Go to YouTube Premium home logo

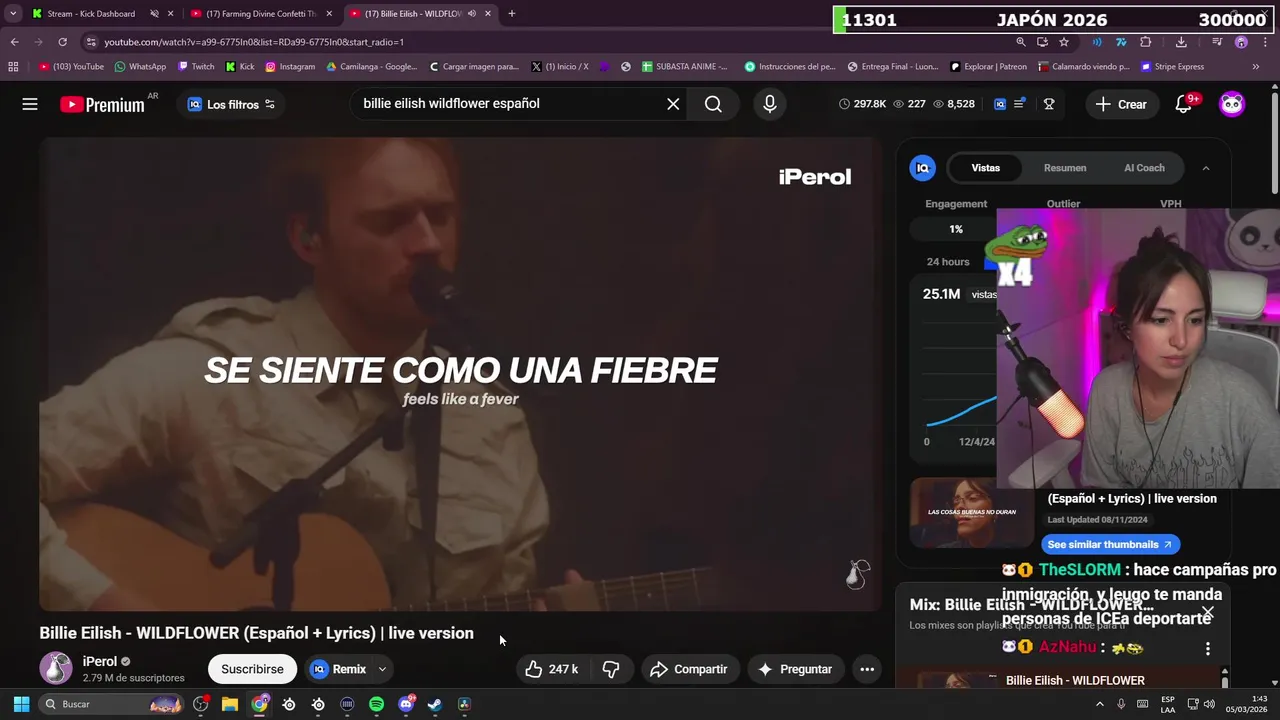[103, 104]
